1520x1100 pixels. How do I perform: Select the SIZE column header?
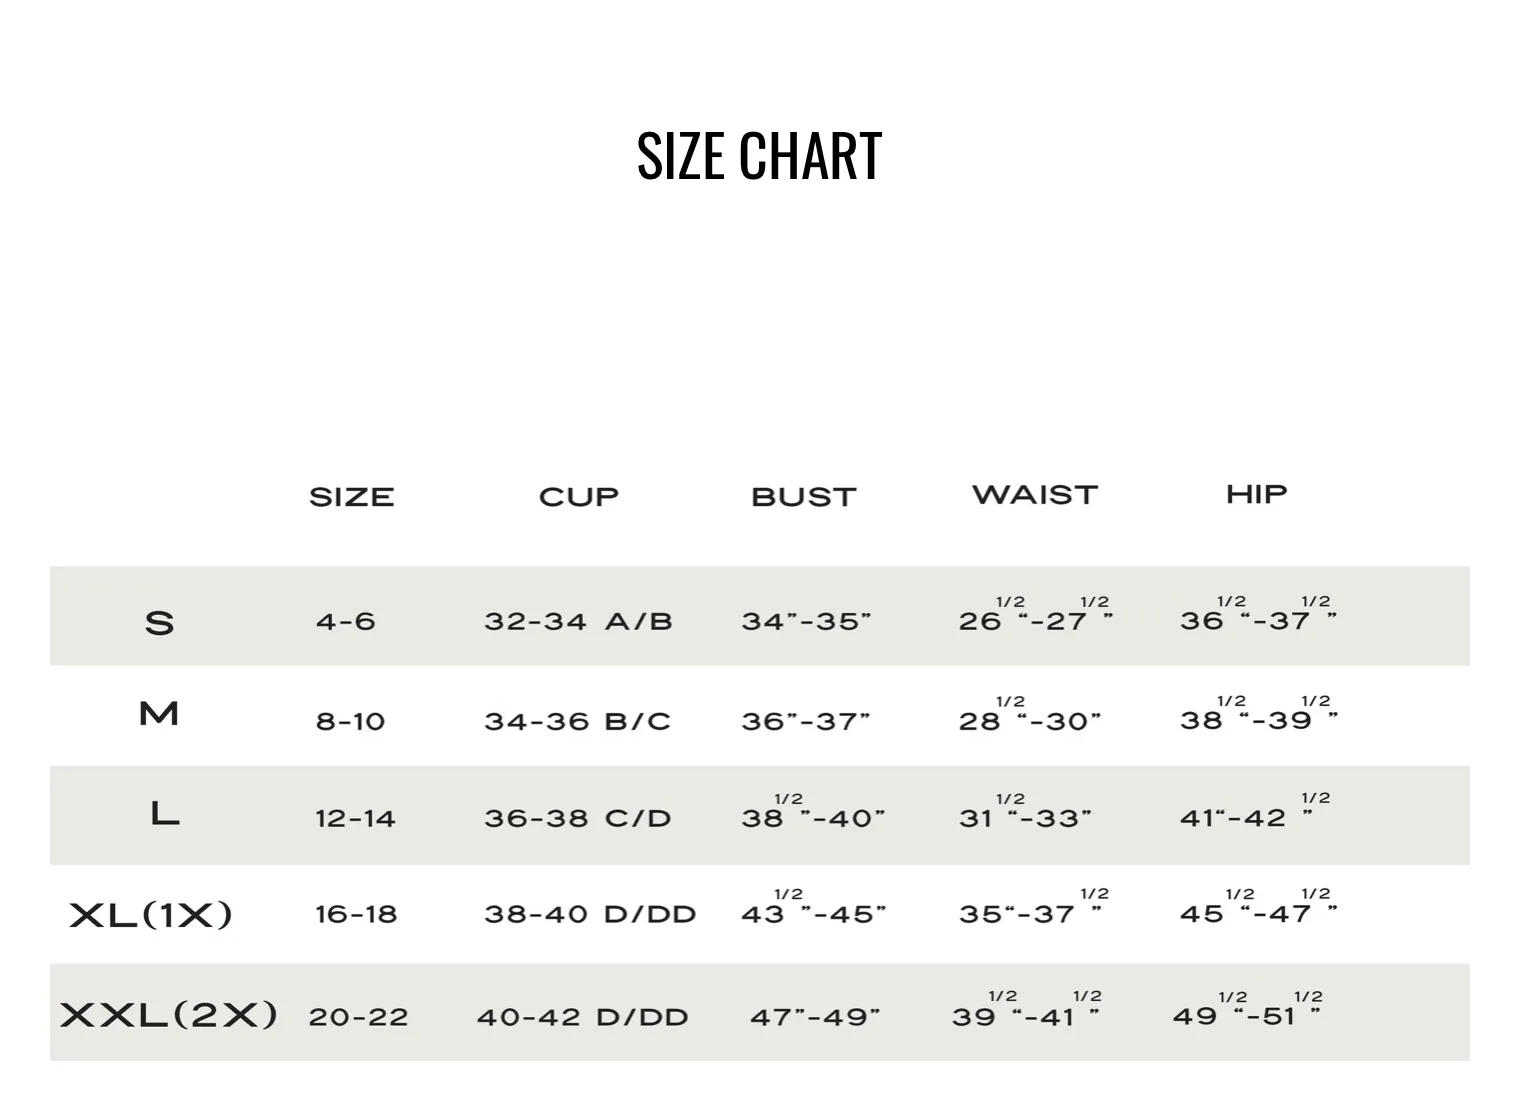(351, 497)
